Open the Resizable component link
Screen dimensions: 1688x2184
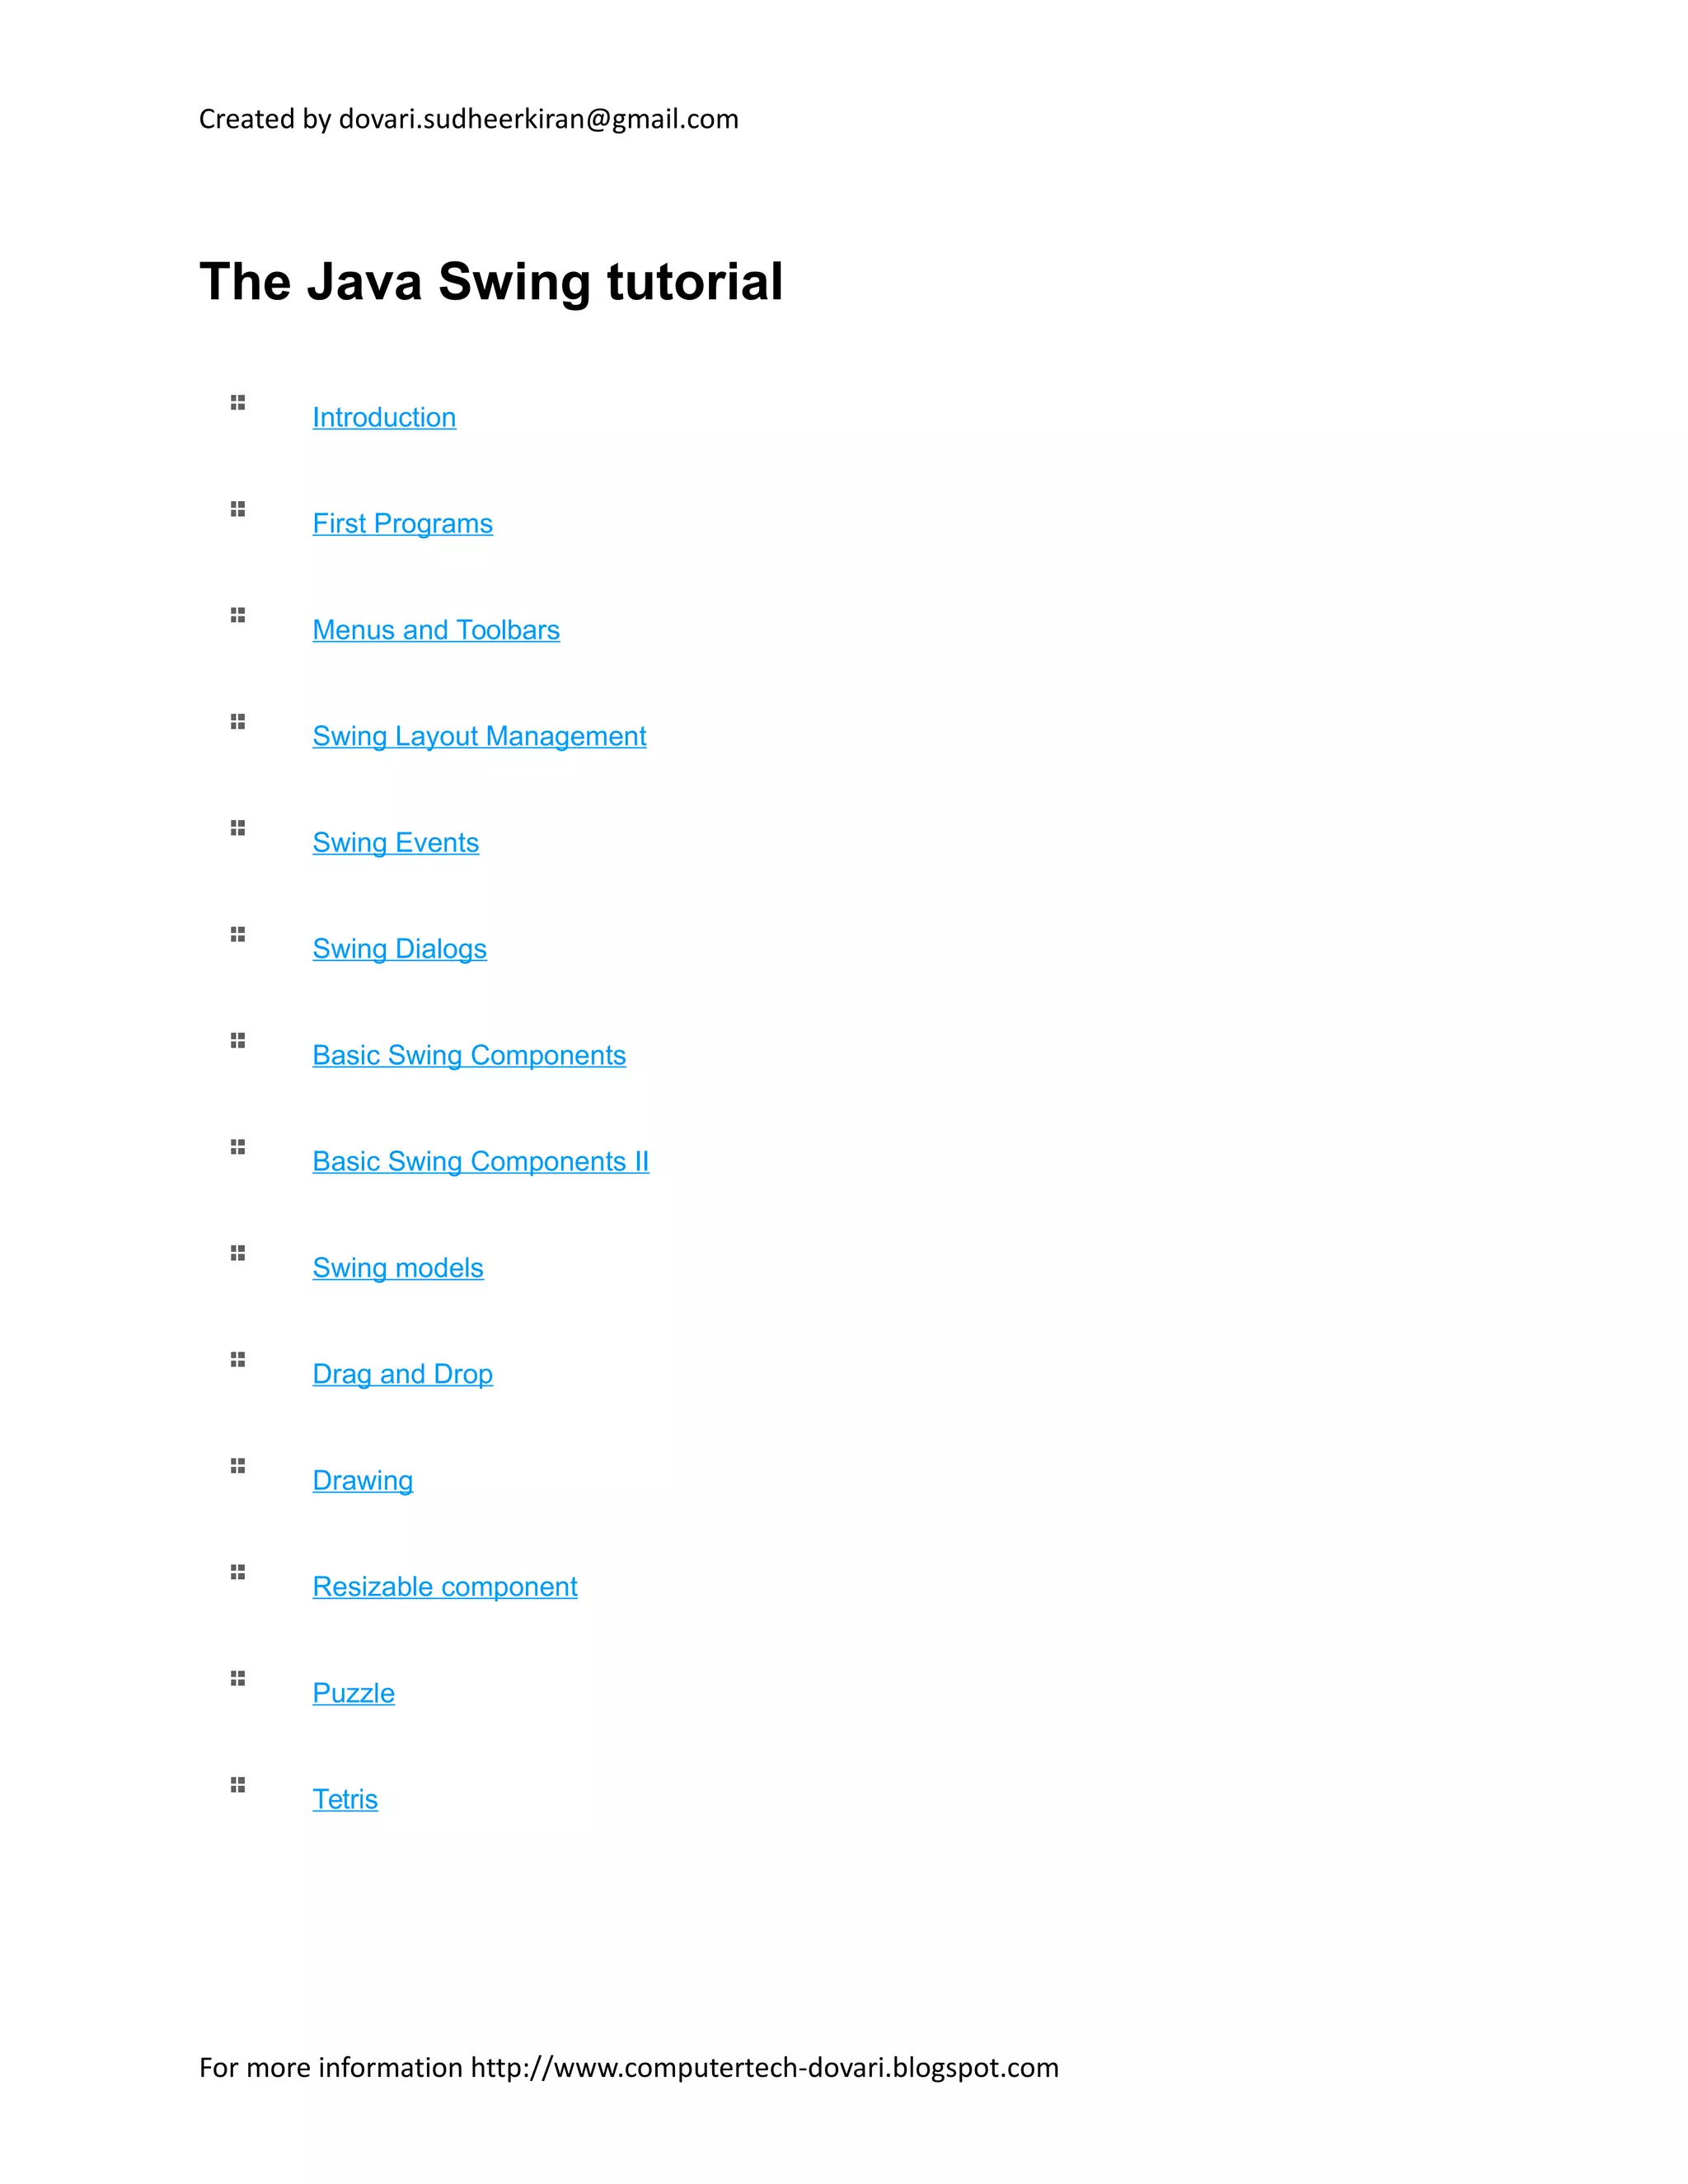445,1587
